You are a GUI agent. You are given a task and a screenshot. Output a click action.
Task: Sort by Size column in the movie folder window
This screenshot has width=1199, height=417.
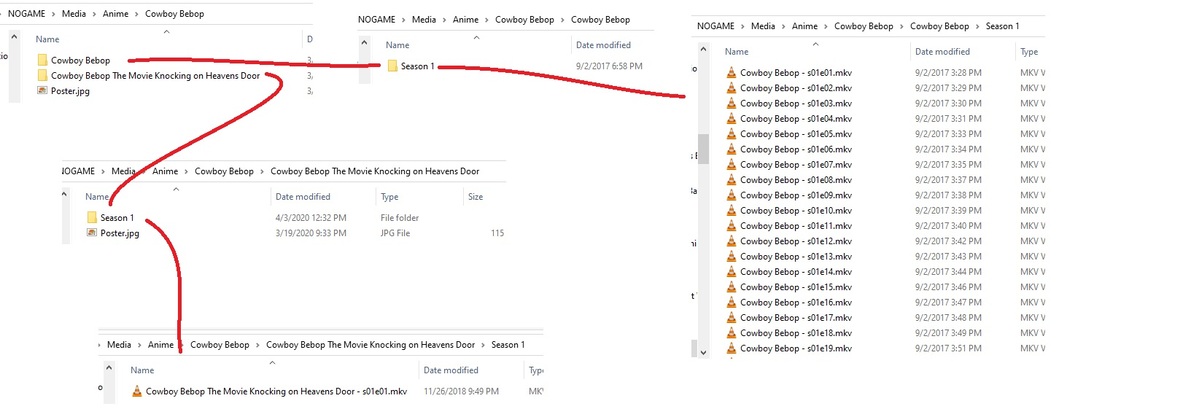(x=475, y=197)
